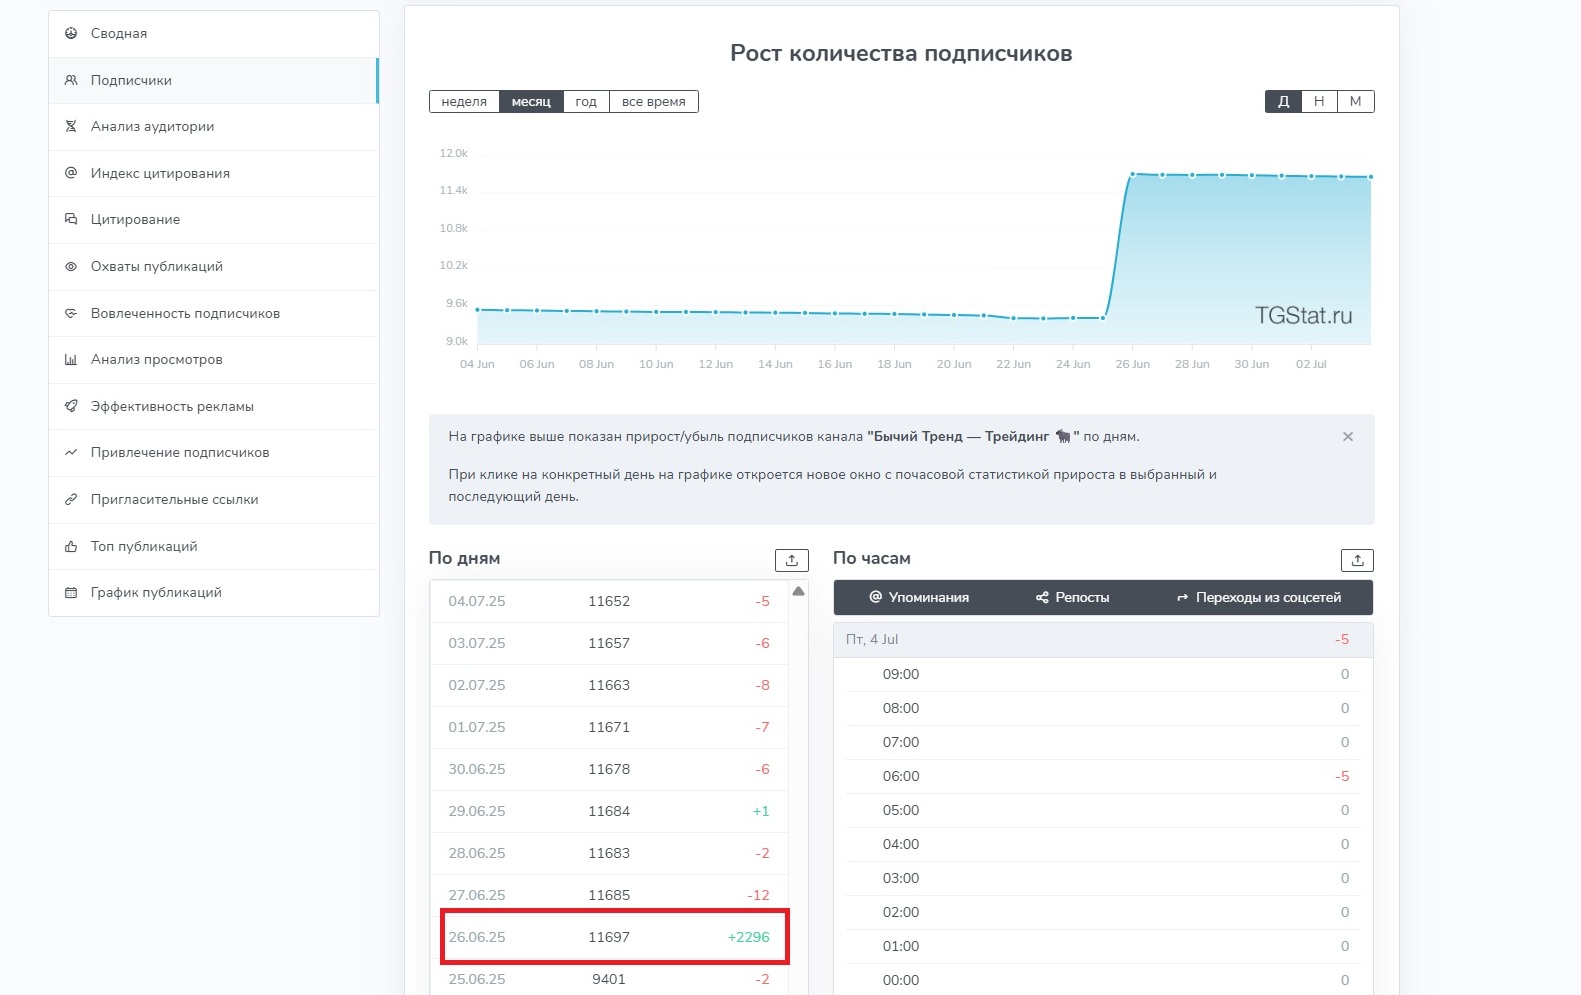The width and height of the screenshot is (1581, 995).
Task: Click the Анализ аудитории hourglass icon
Action: (x=71, y=126)
